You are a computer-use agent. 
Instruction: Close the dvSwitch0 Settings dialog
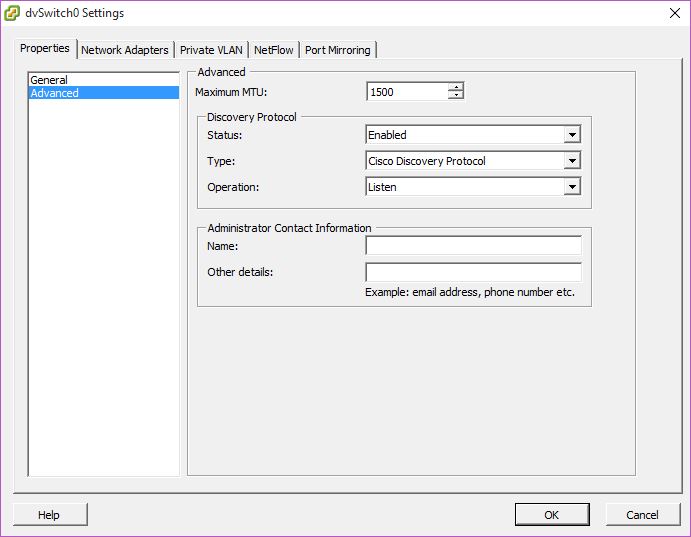pyautogui.click(x=670, y=13)
